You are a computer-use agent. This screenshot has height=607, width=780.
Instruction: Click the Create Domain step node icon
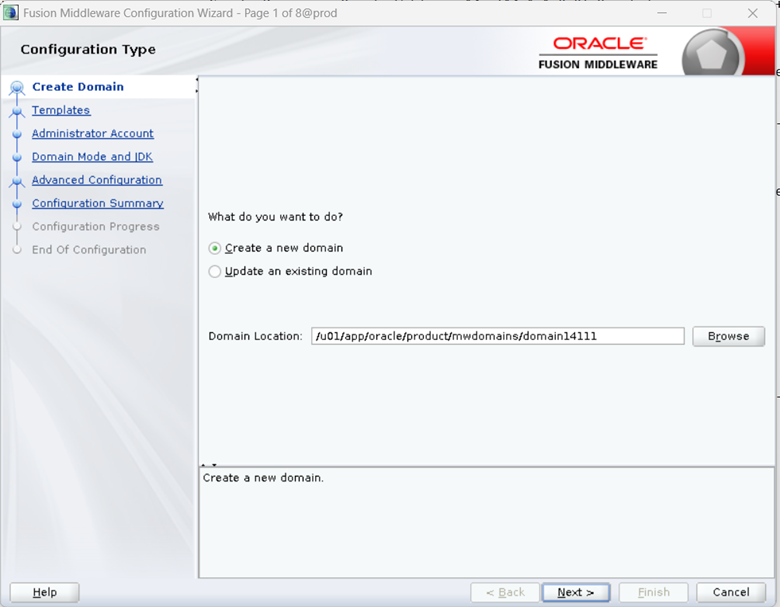click(17, 88)
